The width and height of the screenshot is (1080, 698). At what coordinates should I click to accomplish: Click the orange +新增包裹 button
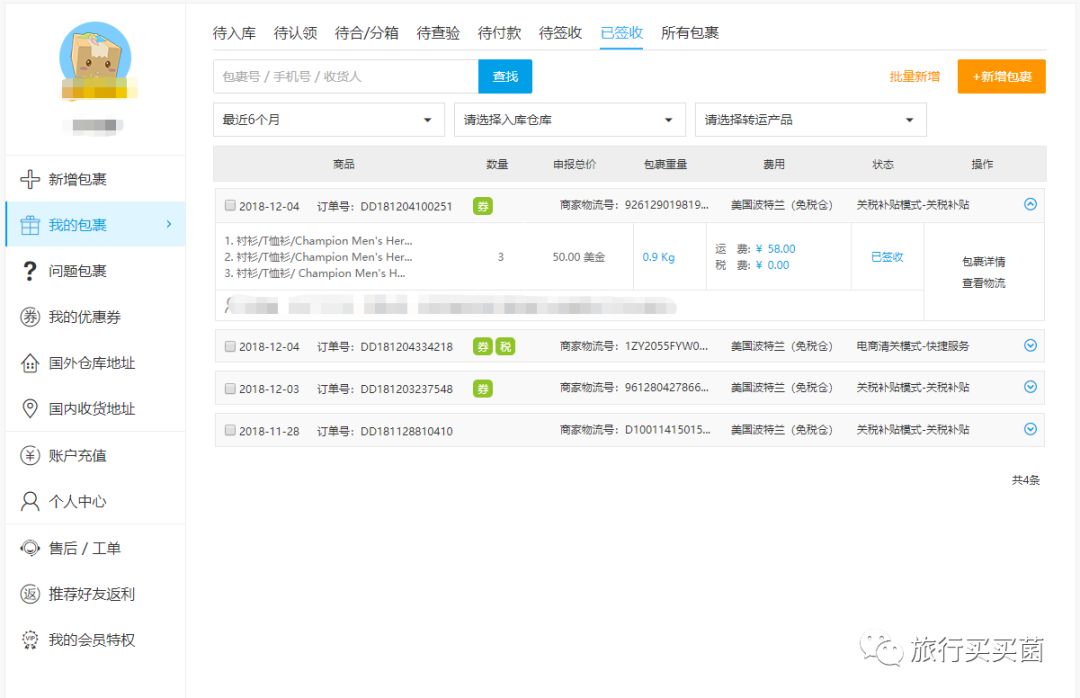tap(1001, 76)
